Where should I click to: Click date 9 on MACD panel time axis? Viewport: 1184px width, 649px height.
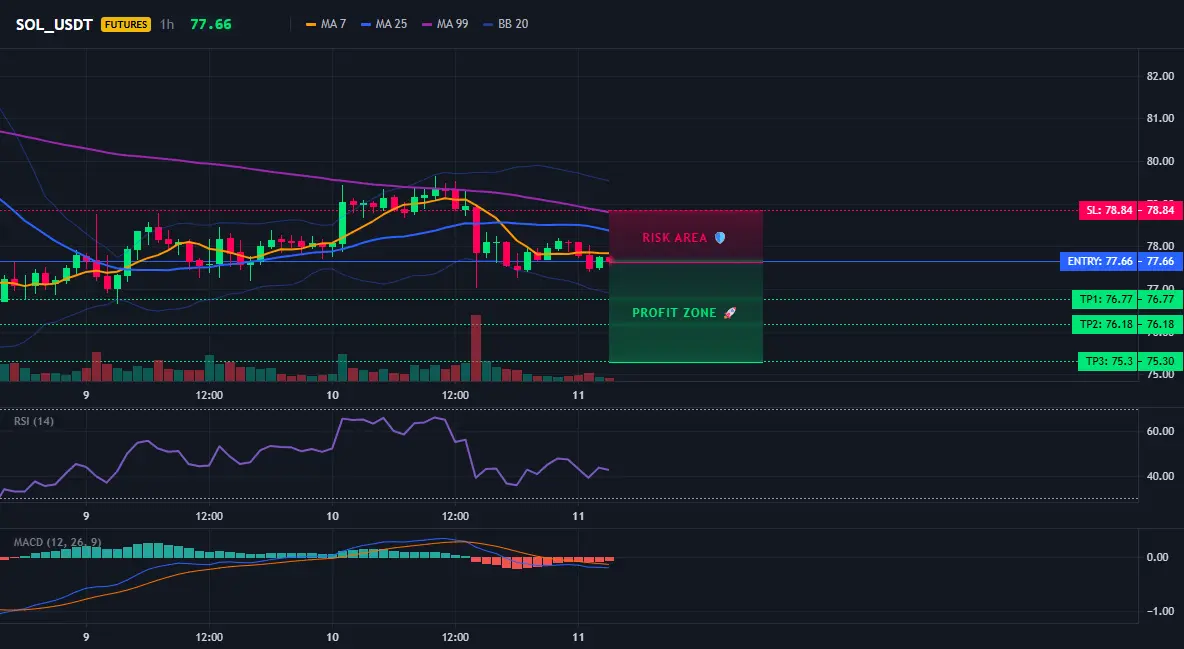pyautogui.click(x=86, y=637)
